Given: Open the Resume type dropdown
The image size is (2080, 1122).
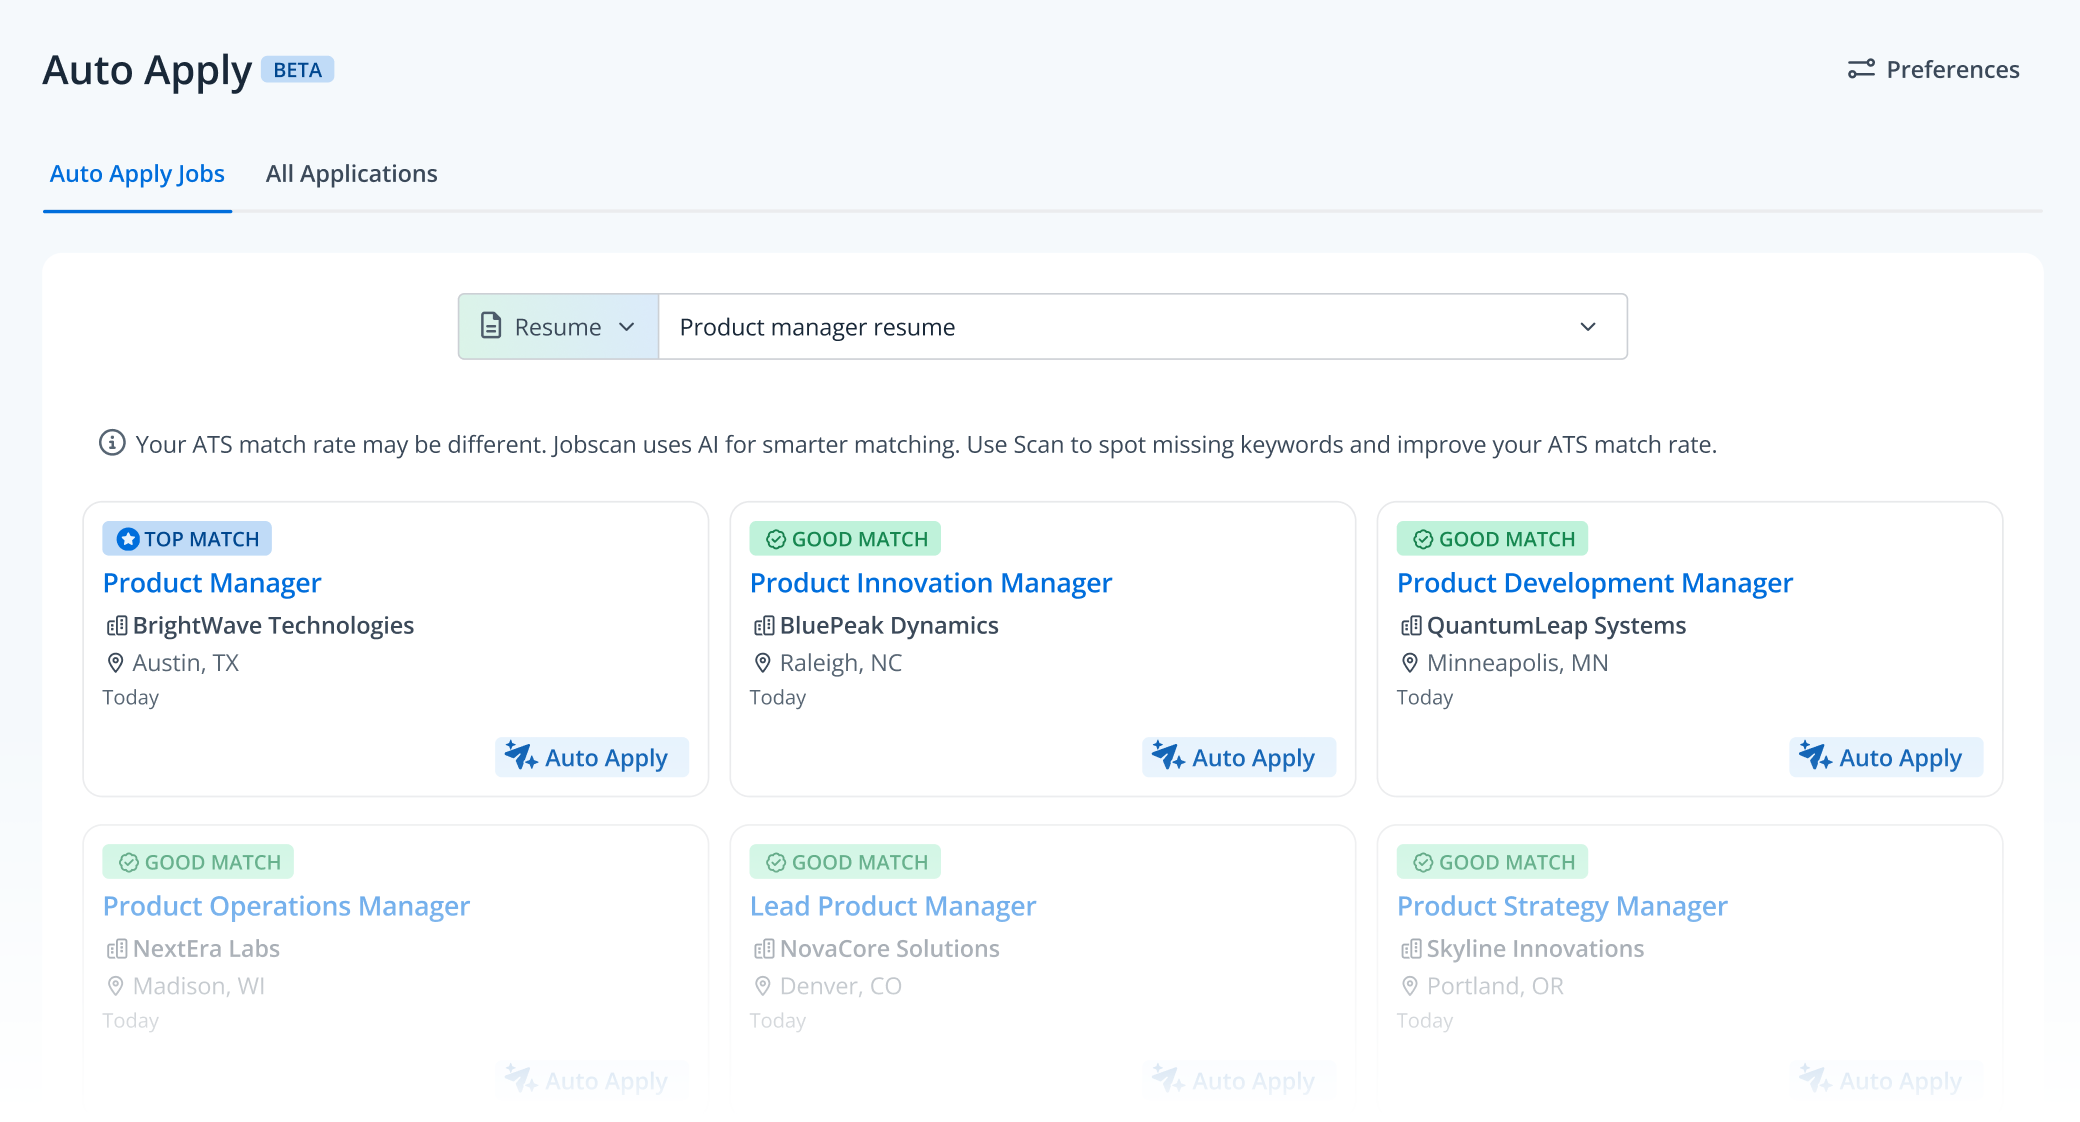Looking at the screenshot, I should (558, 327).
